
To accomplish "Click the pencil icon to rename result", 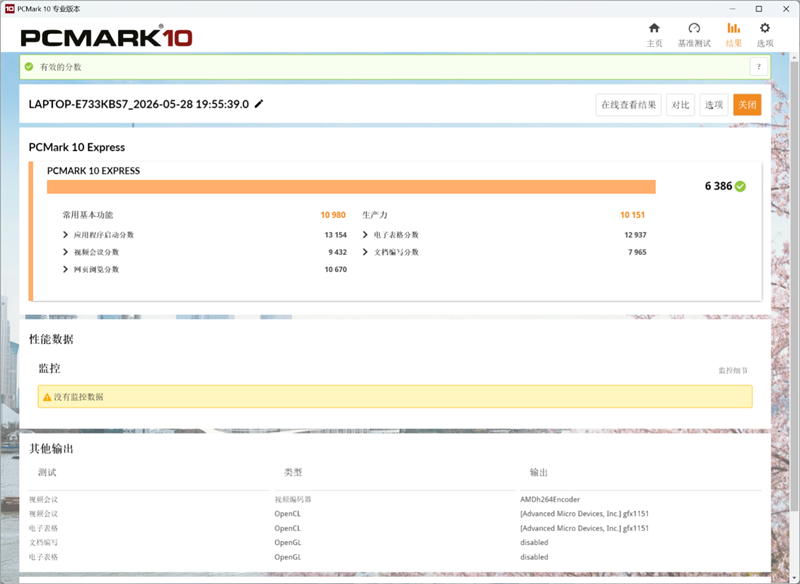I will (259, 104).
